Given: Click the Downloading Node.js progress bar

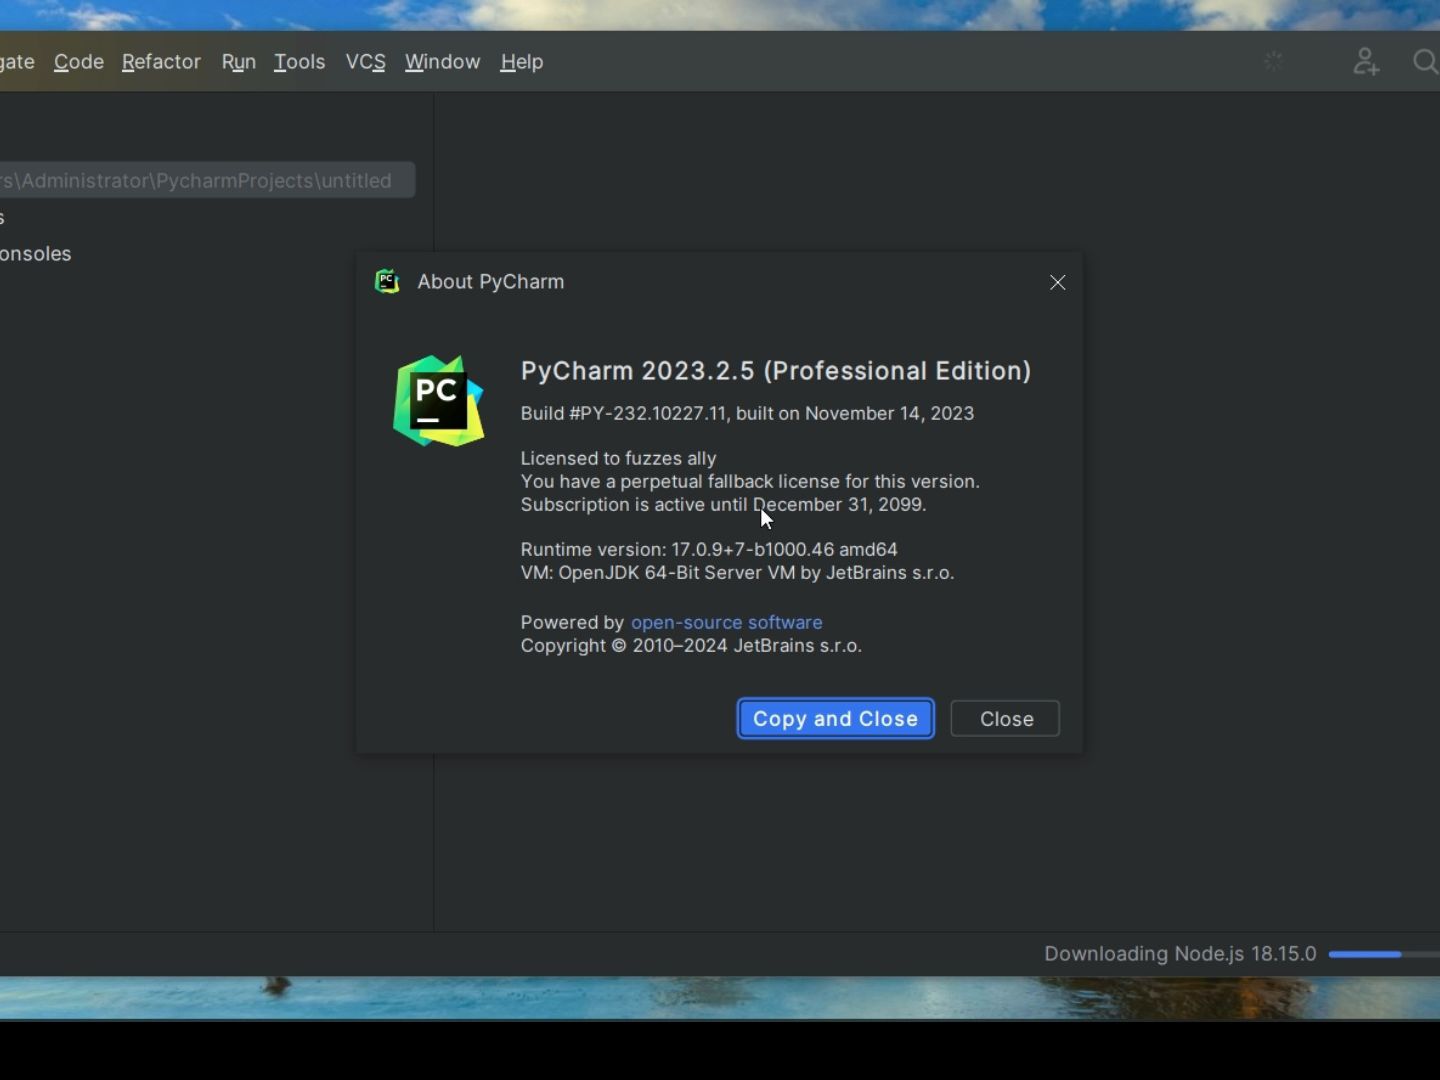Looking at the screenshot, I should pyautogui.click(x=1384, y=954).
